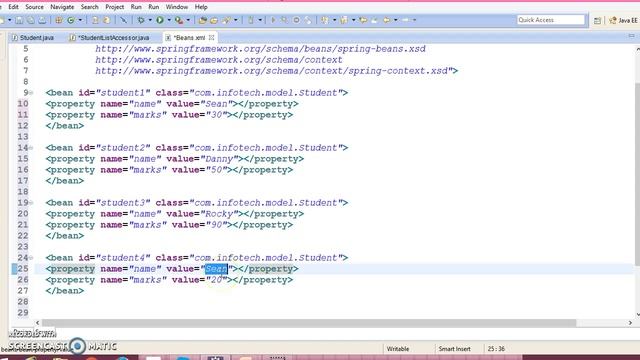This screenshot has height=360, width=640.
Task: Open the Help menu
Action: [x=201, y=7]
